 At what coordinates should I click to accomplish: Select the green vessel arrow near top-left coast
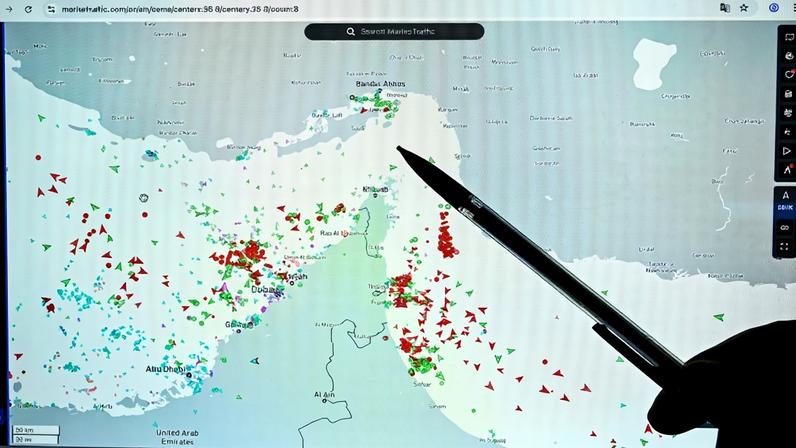point(41,118)
